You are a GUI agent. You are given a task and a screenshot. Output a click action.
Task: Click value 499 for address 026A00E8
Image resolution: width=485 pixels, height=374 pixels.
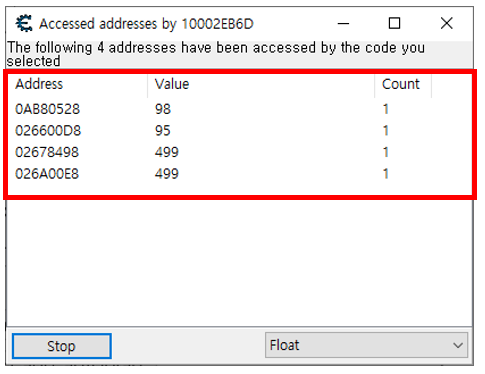[167, 174]
